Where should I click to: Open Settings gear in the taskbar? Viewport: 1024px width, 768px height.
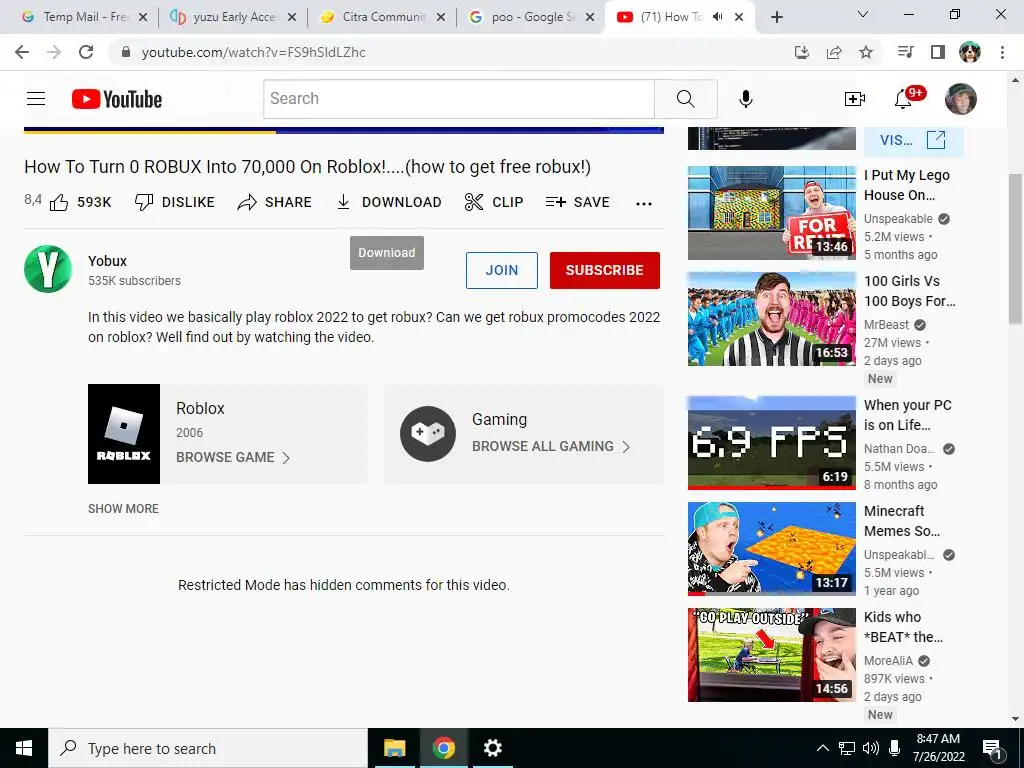[492, 748]
